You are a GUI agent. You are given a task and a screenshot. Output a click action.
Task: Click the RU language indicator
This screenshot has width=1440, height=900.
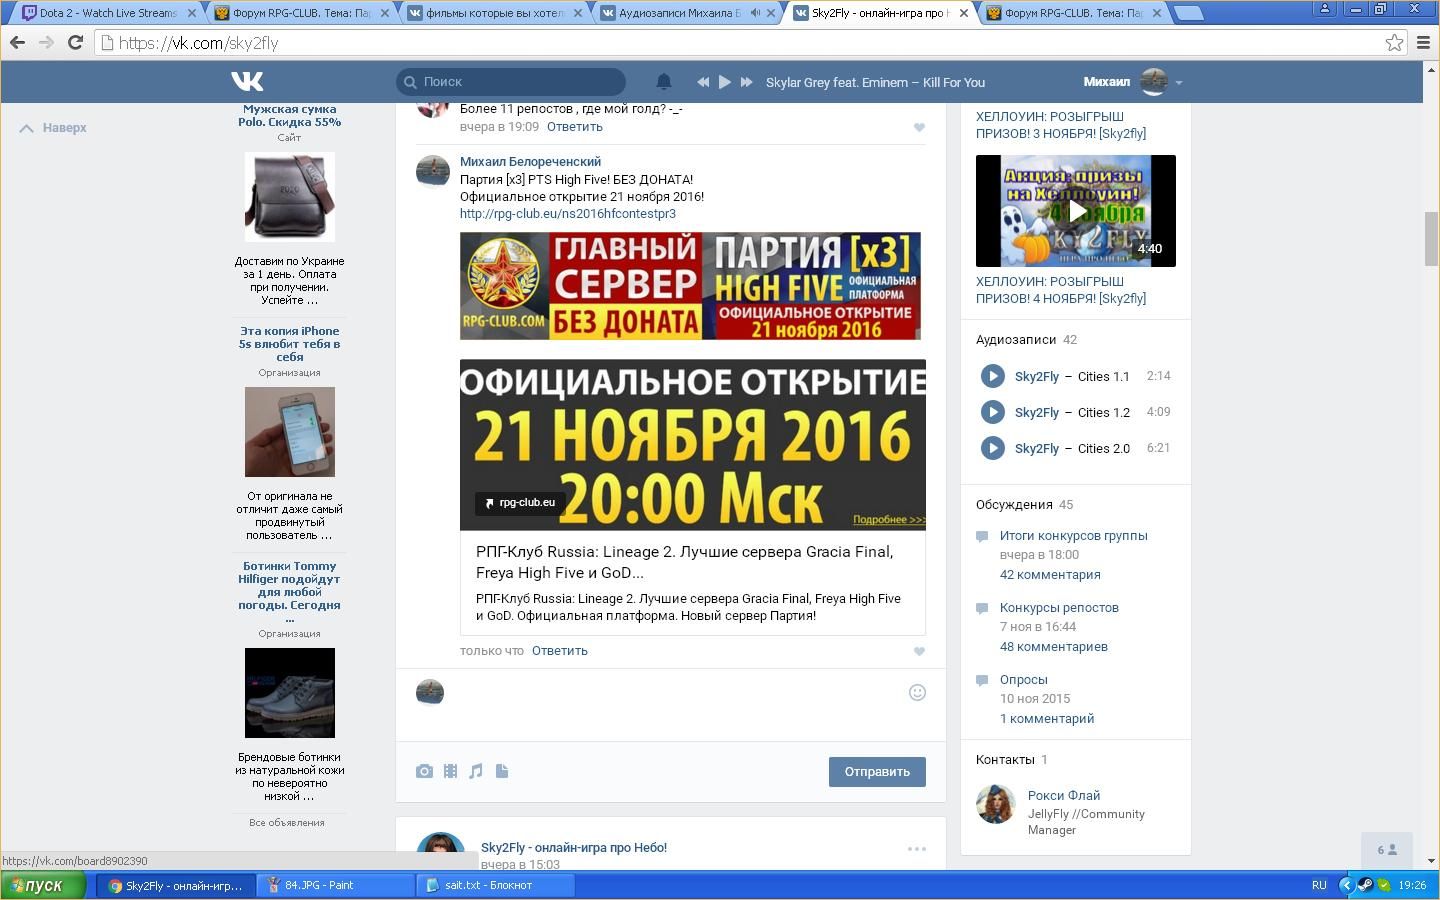coord(1319,885)
